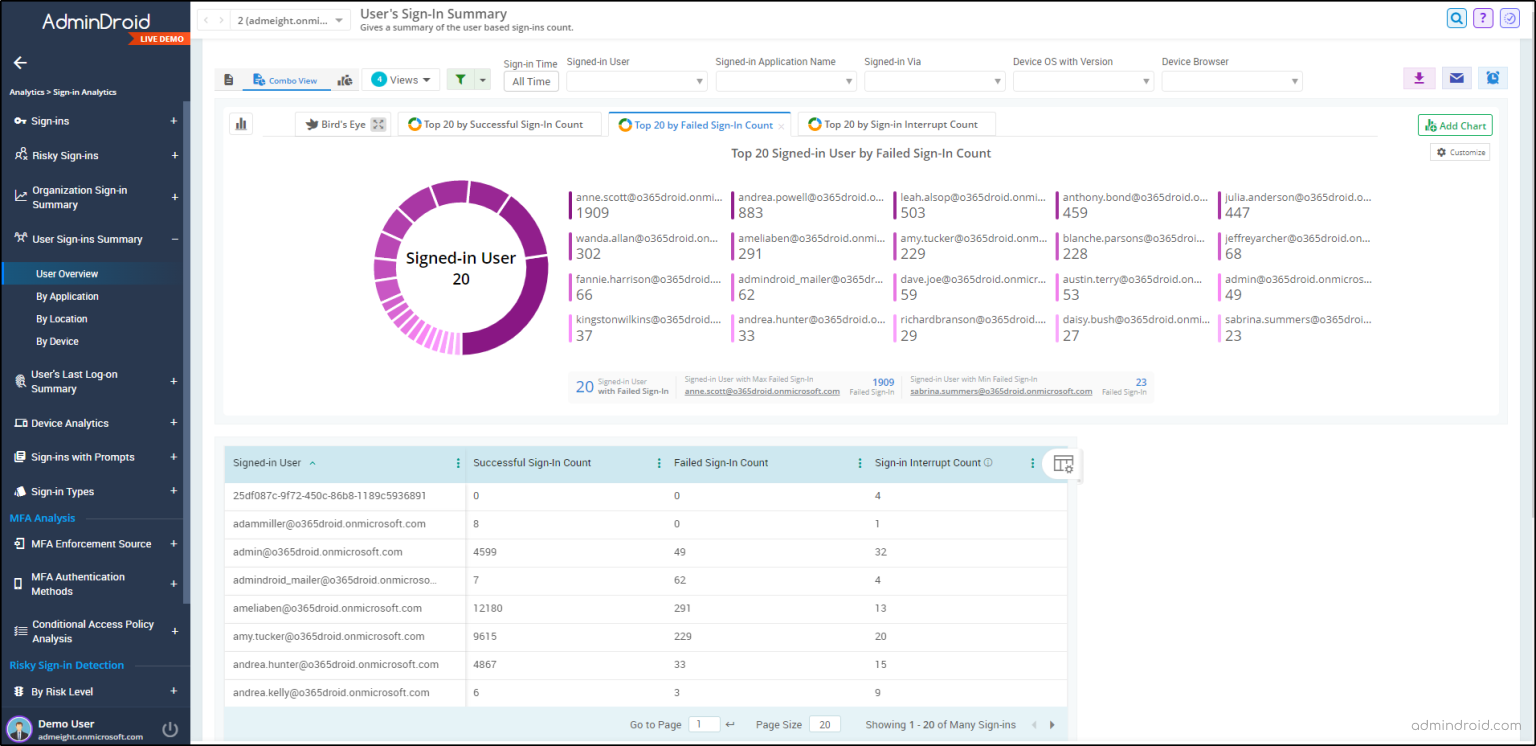Open the anne.scott@o365droid.onmicrosoft.com link
The image size is (1536, 746).
[764, 391]
